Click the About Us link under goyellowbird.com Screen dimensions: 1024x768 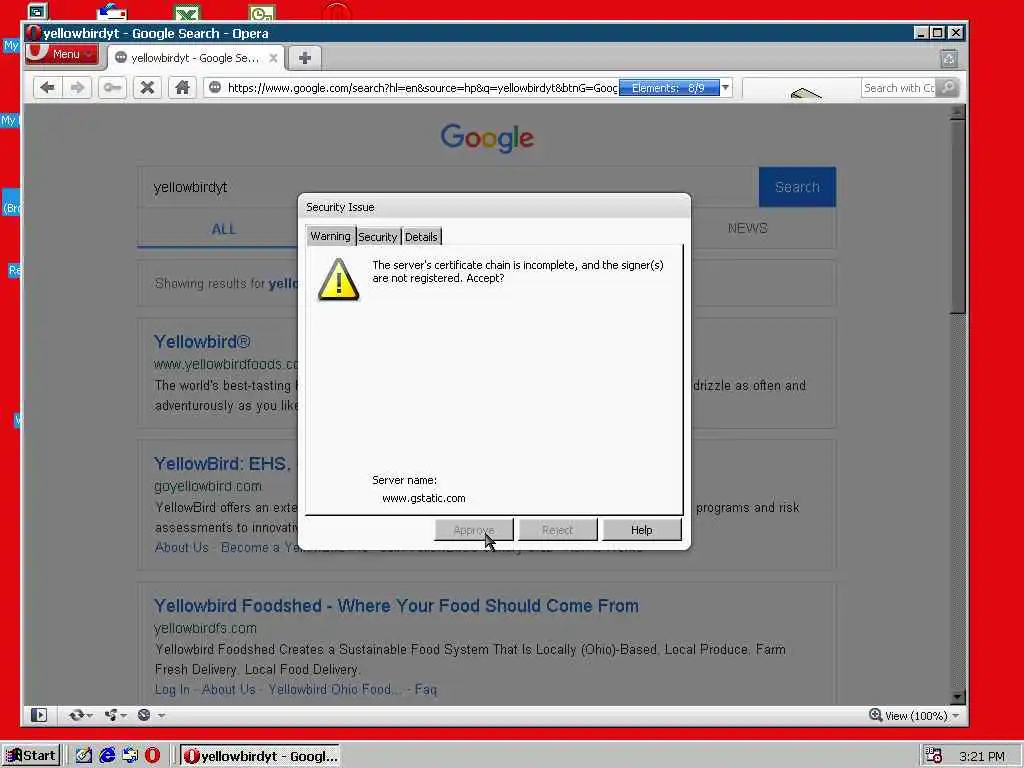click(x=182, y=547)
